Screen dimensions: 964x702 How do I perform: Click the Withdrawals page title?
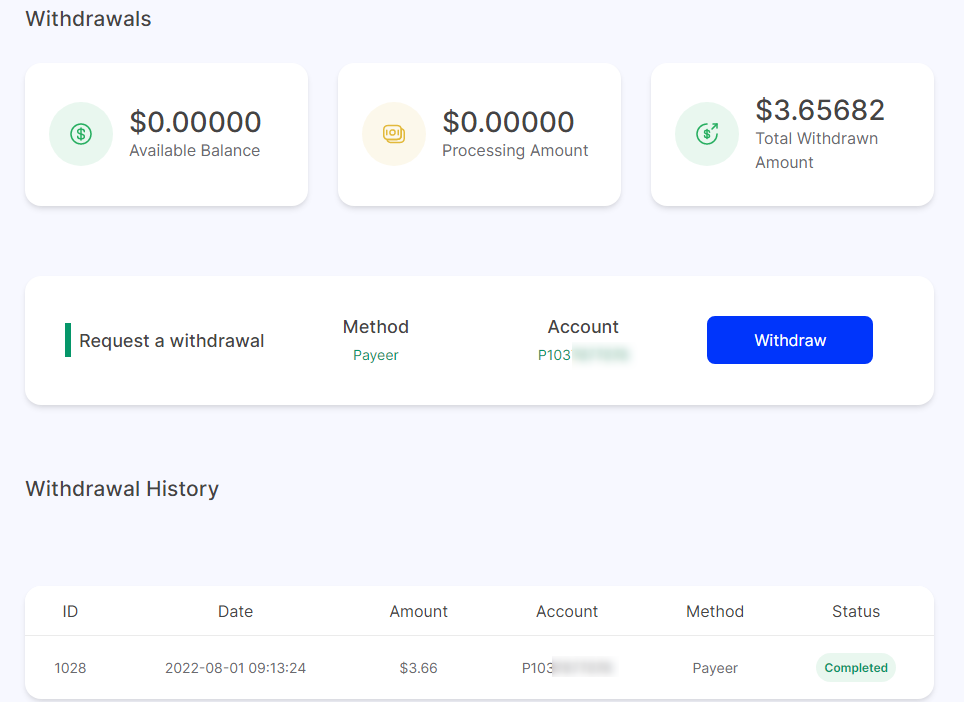click(89, 19)
